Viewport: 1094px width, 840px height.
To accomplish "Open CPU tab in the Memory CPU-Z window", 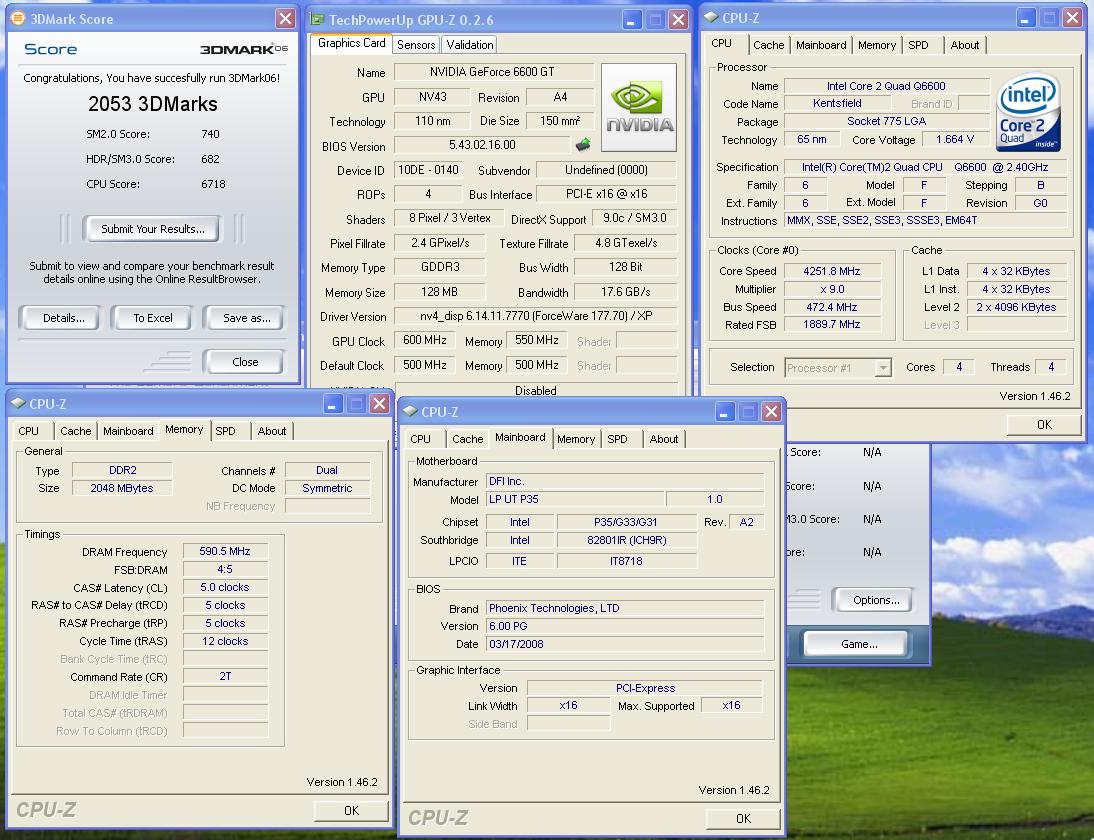I will tap(29, 431).
